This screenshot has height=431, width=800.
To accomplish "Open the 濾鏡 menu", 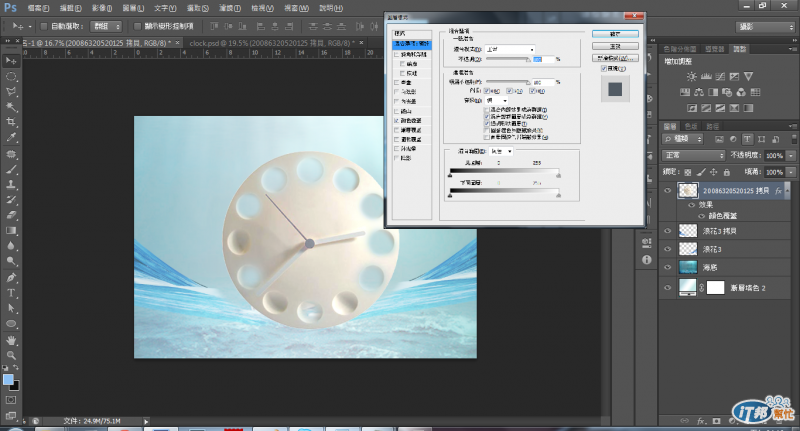I will 230,8.
